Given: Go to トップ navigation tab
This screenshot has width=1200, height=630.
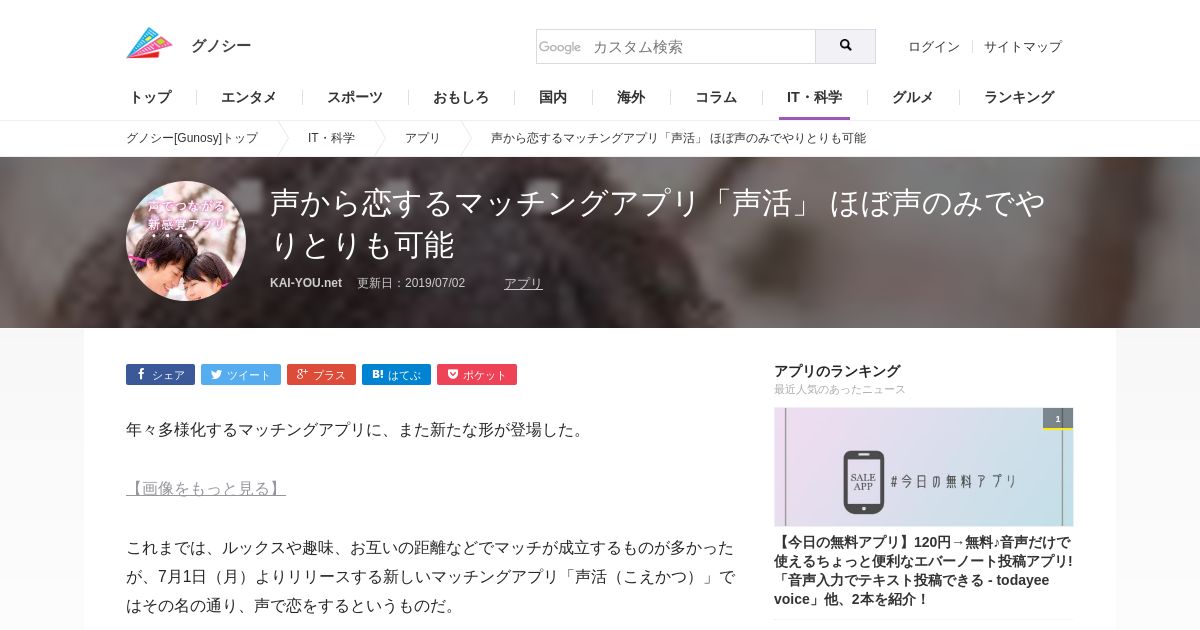Looking at the screenshot, I should coord(150,97).
